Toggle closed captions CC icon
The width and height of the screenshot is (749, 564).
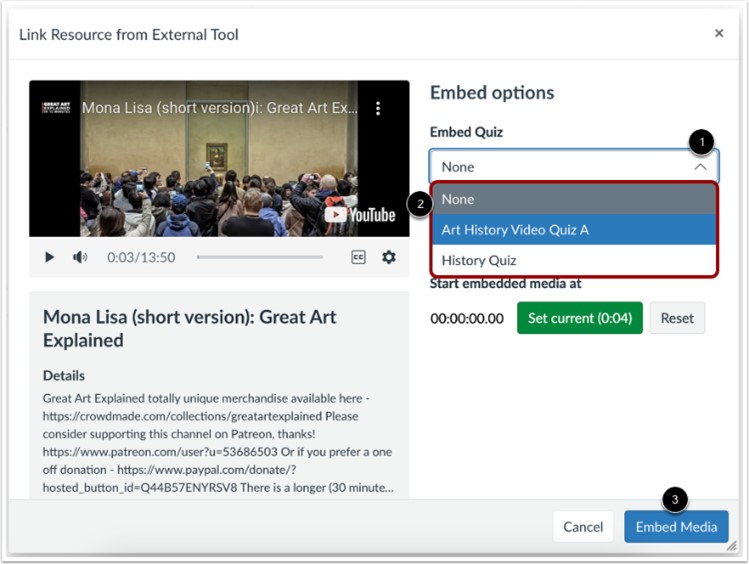click(358, 257)
